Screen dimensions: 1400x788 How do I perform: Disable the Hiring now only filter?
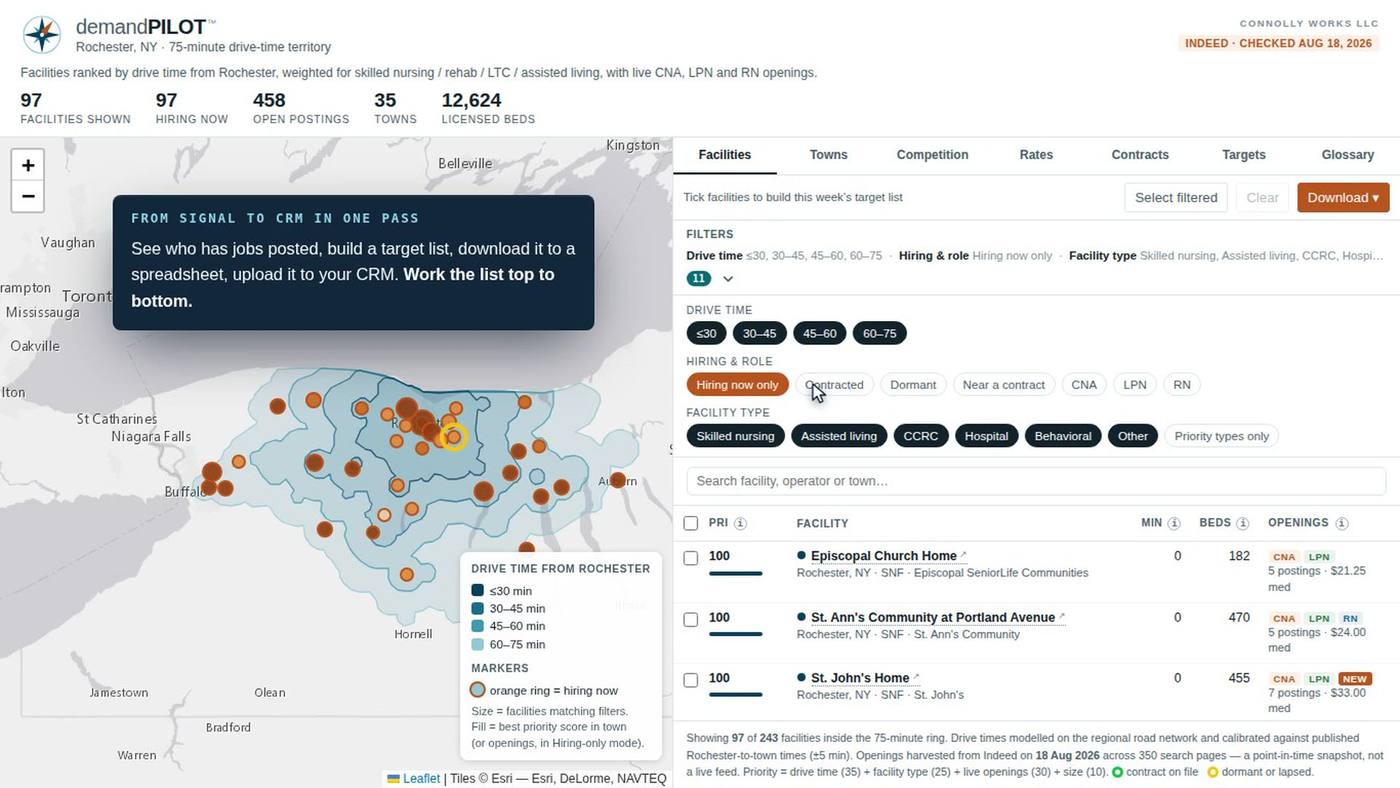738,384
